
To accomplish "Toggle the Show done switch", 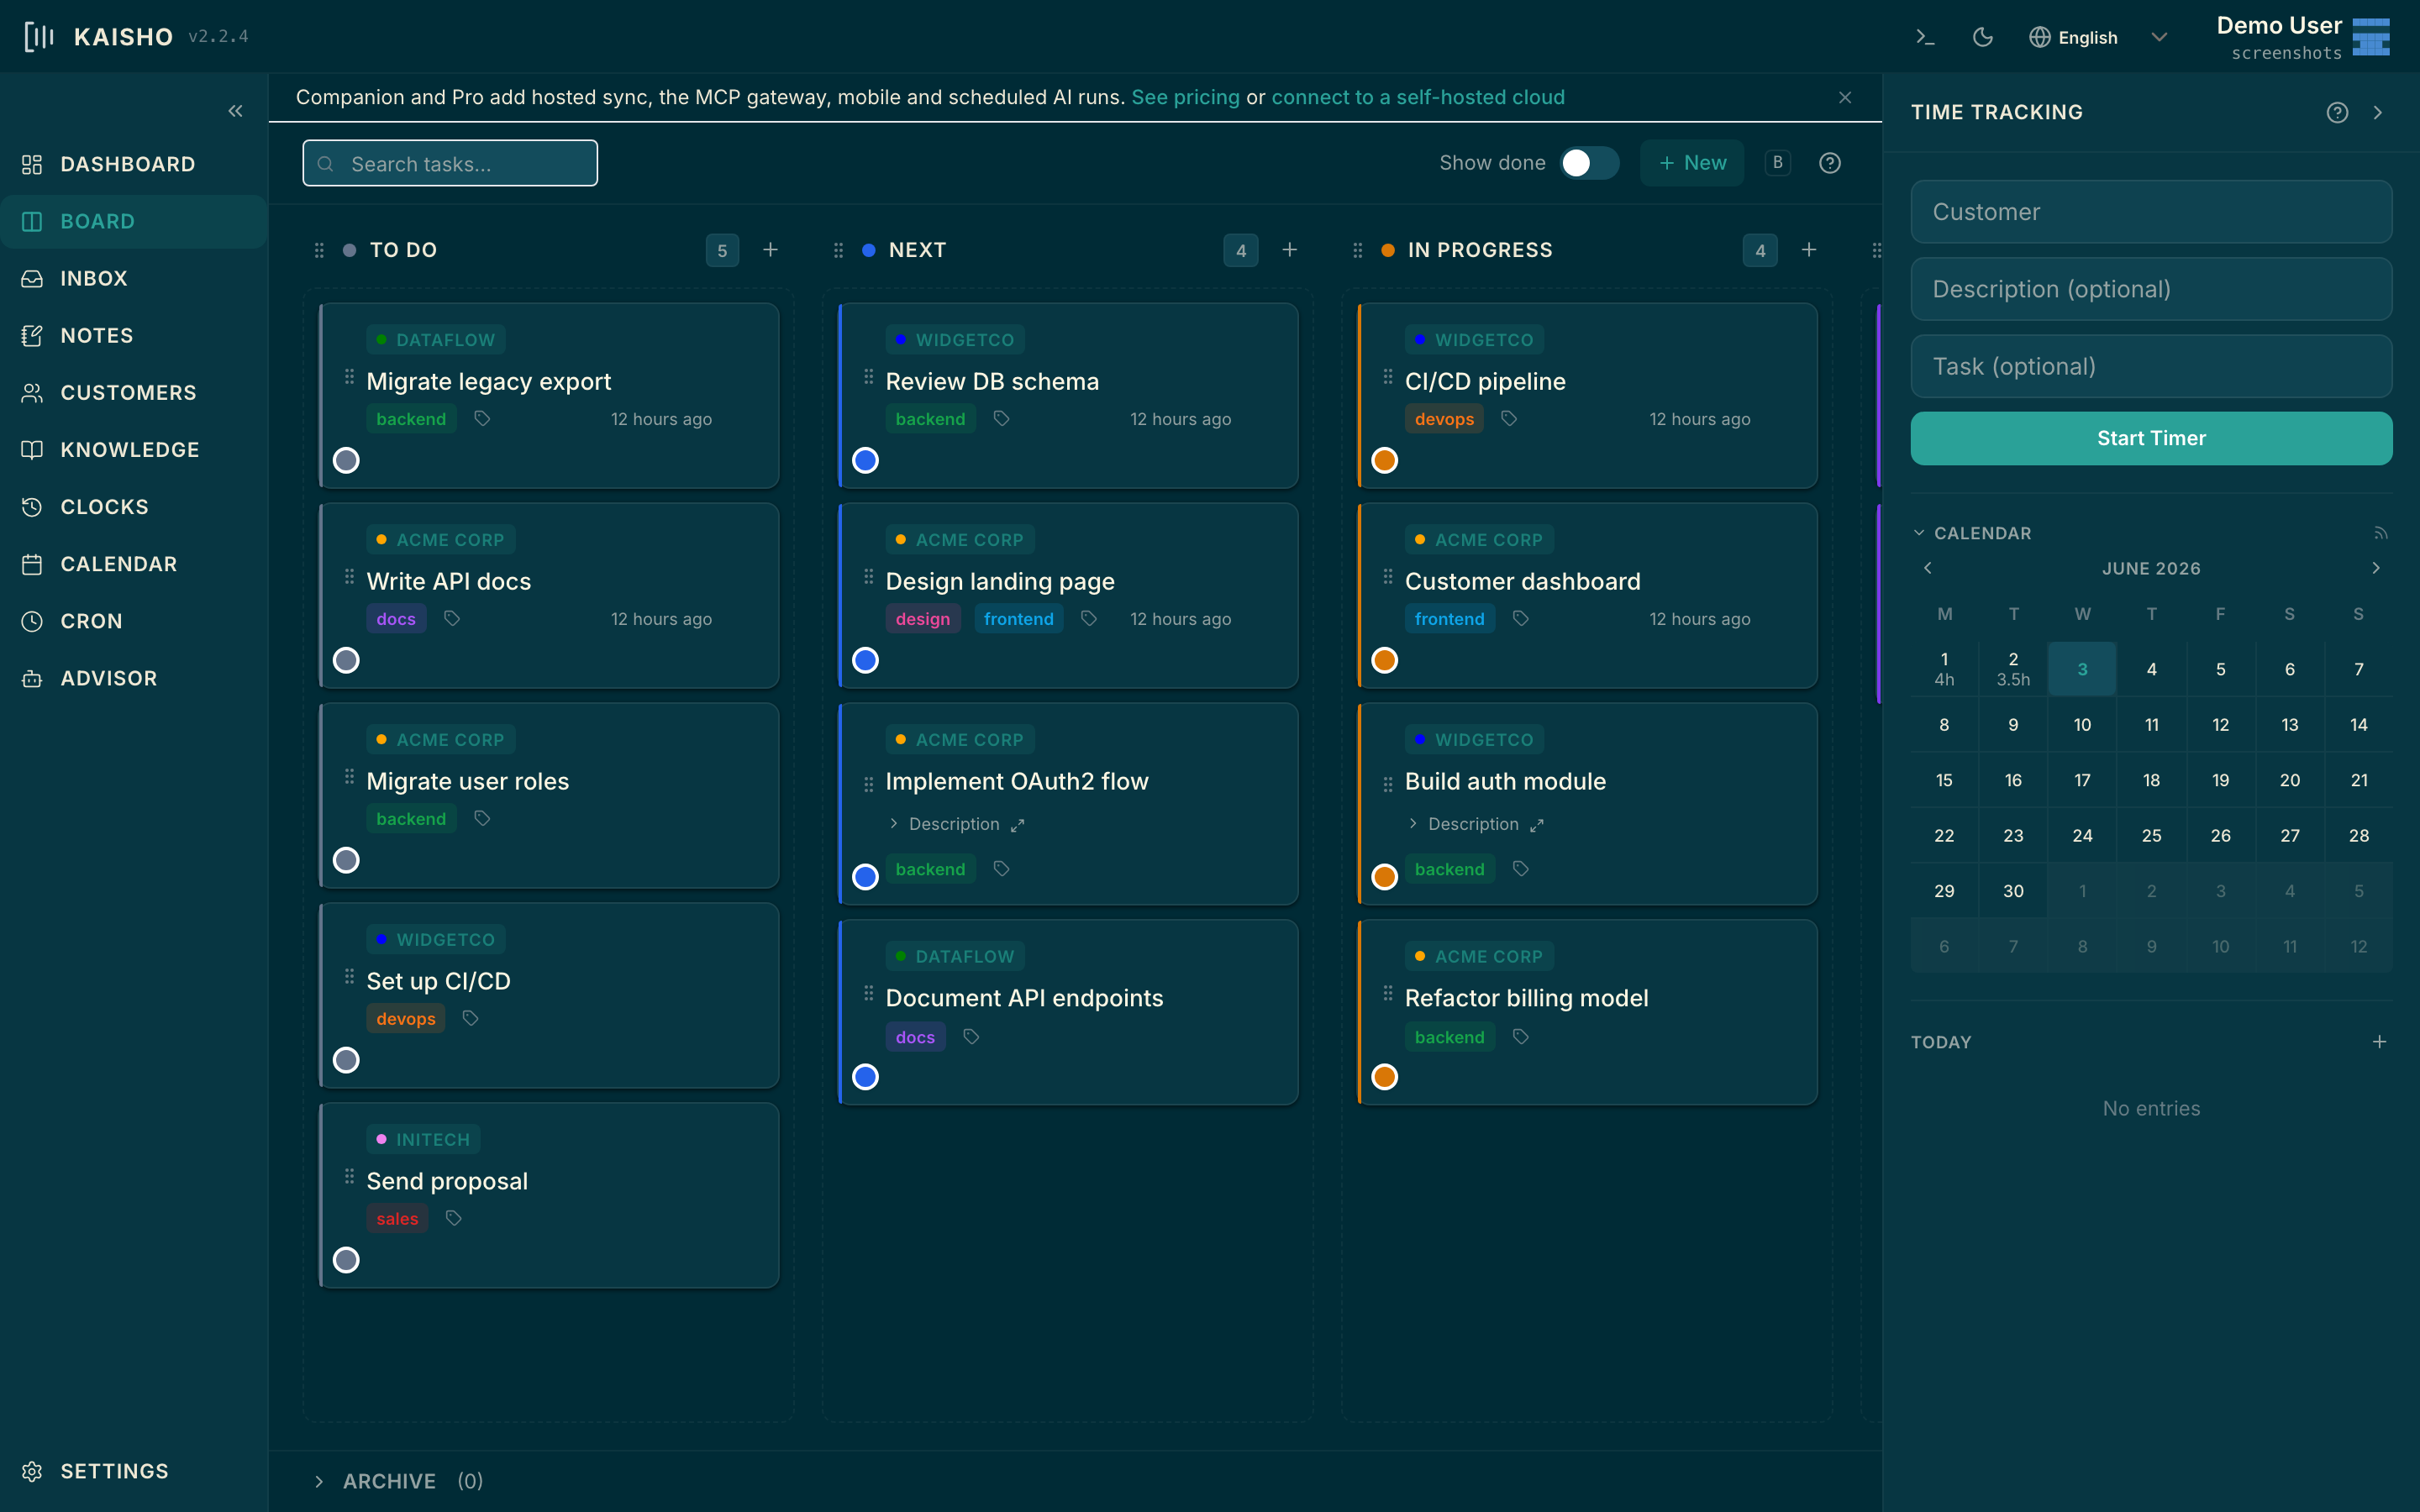I will coord(1589,163).
